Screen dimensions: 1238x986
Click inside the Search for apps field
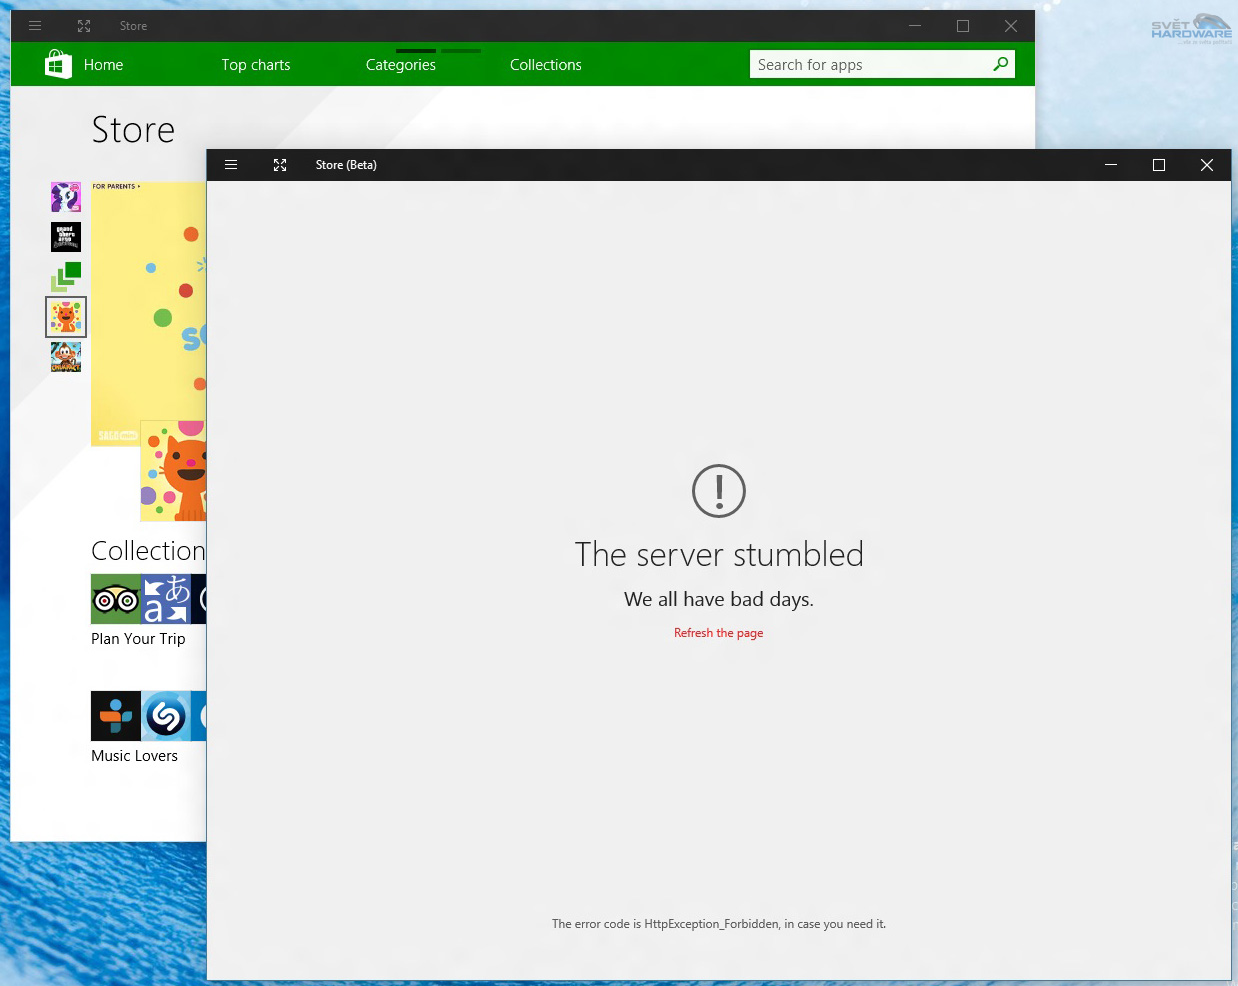(860, 64)
